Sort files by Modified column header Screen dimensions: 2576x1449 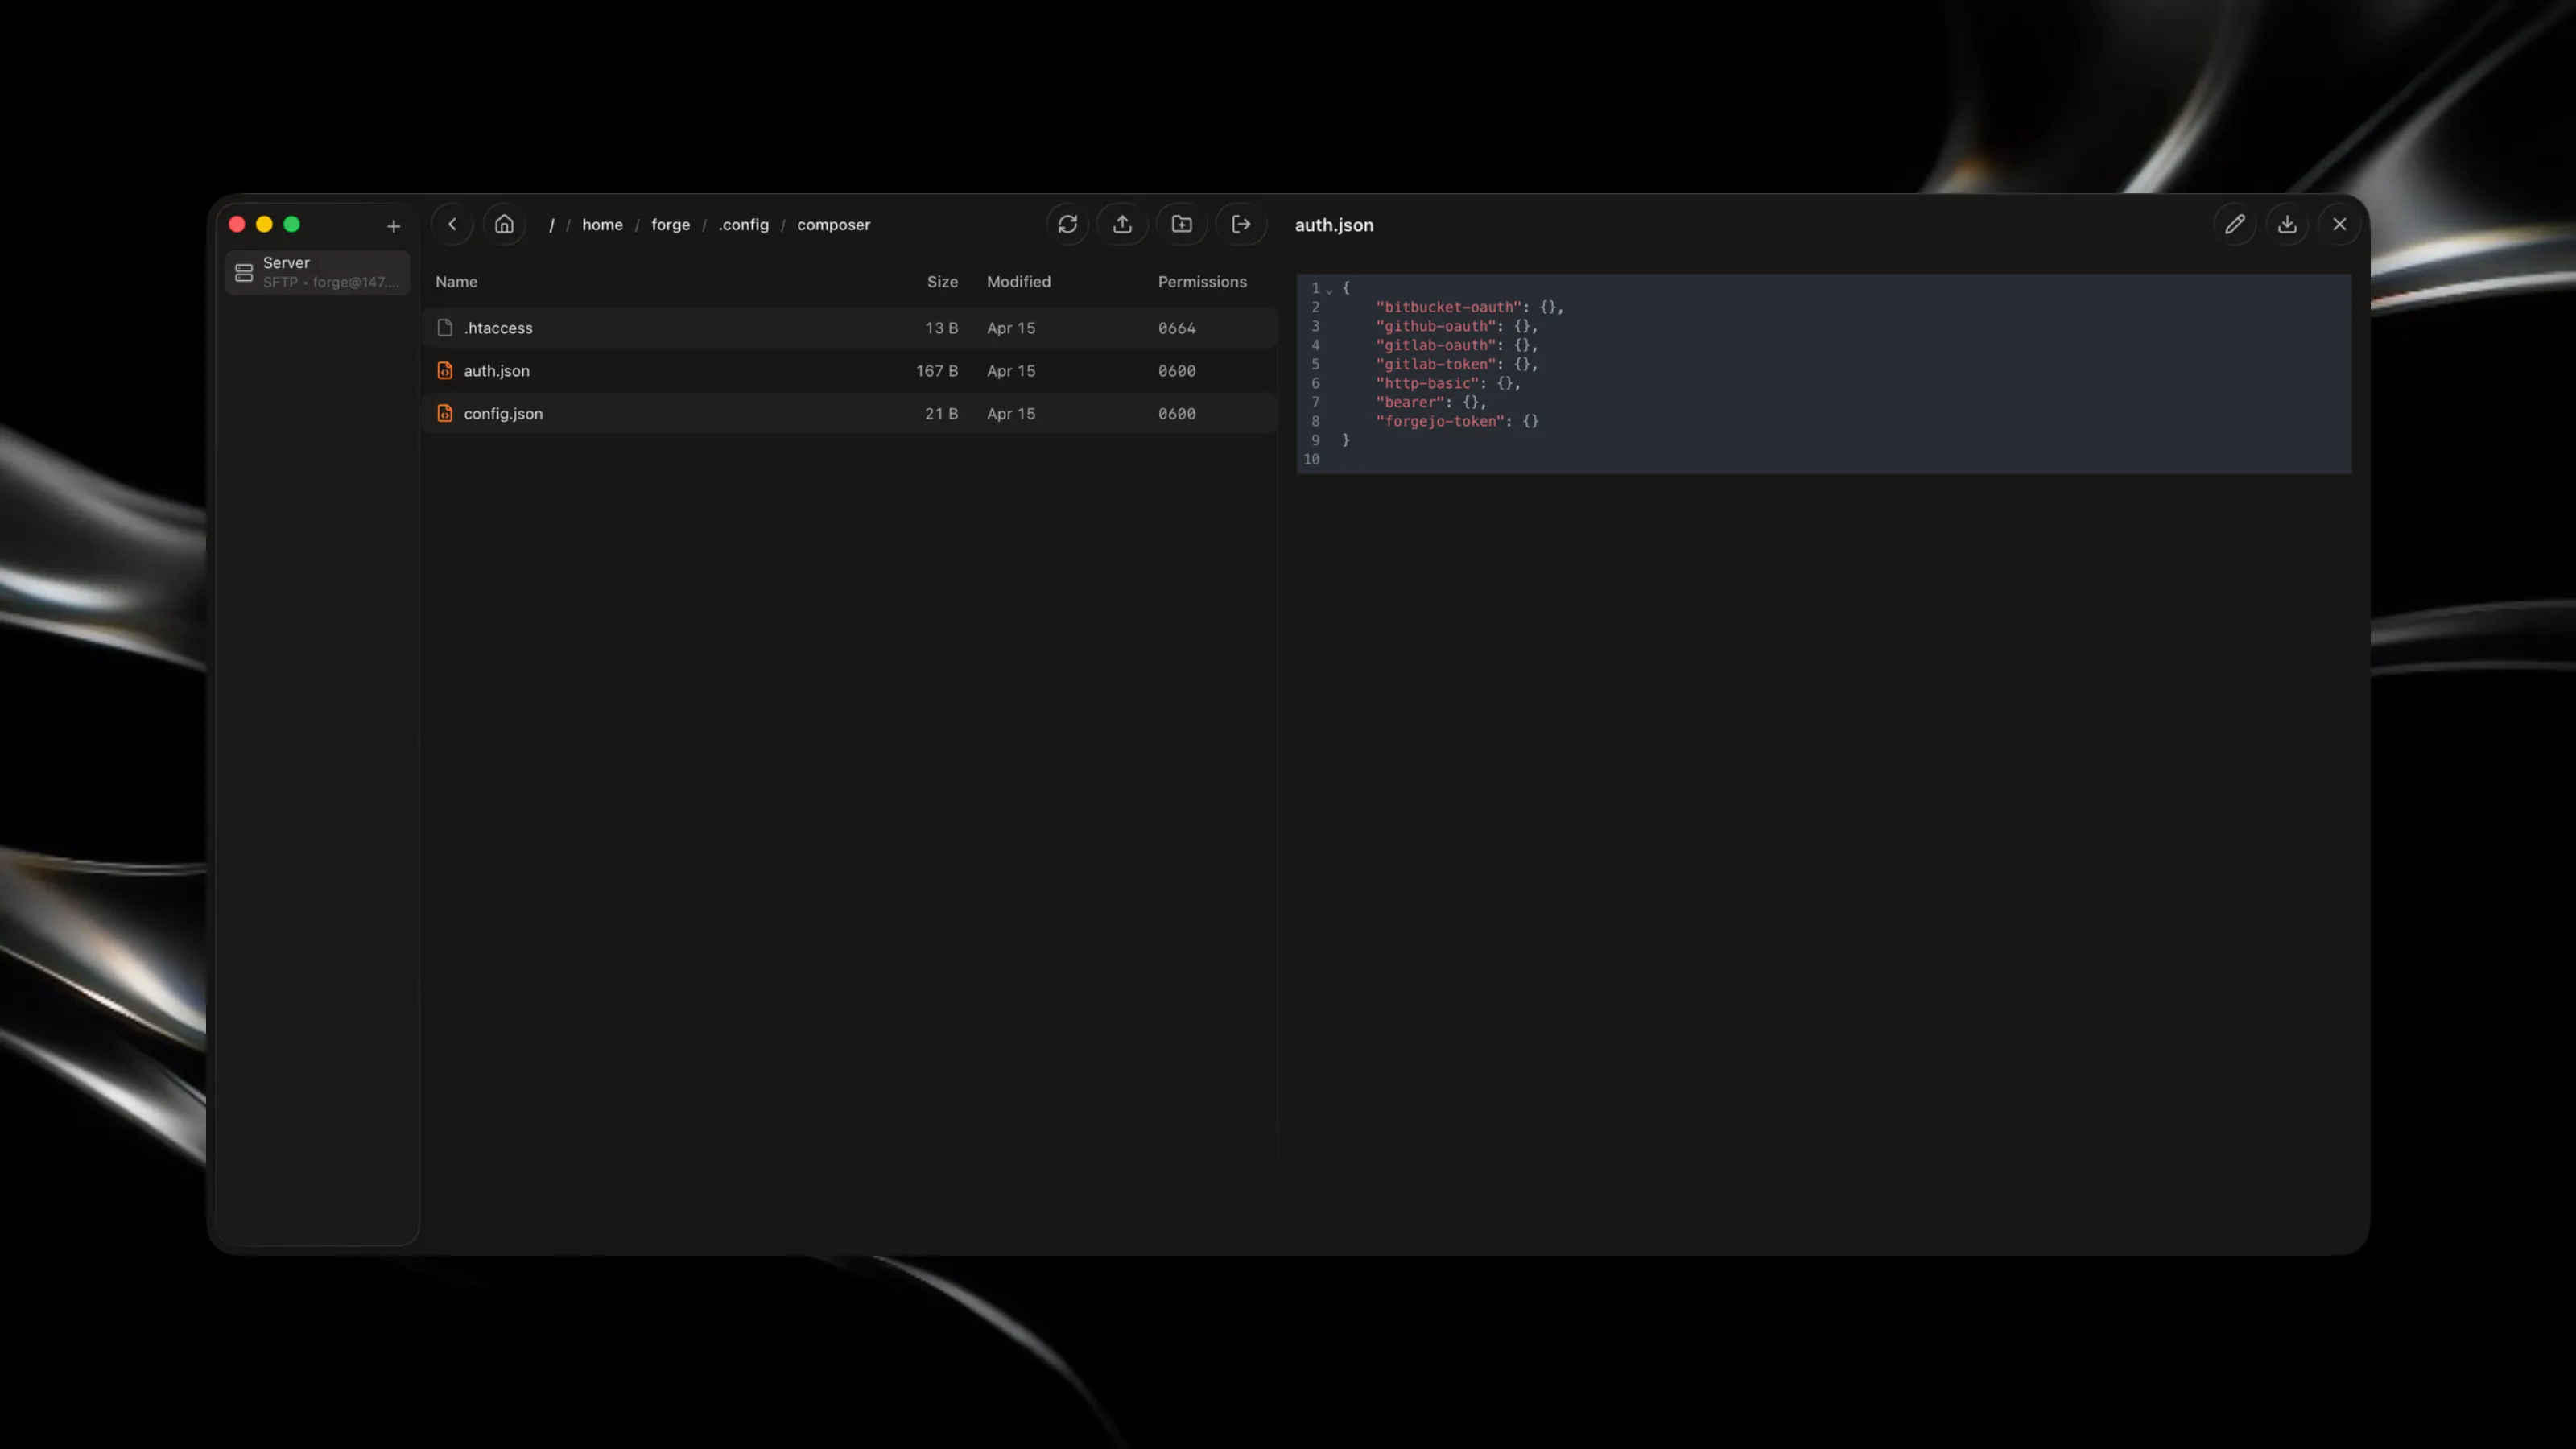[x=1018, y=282]
